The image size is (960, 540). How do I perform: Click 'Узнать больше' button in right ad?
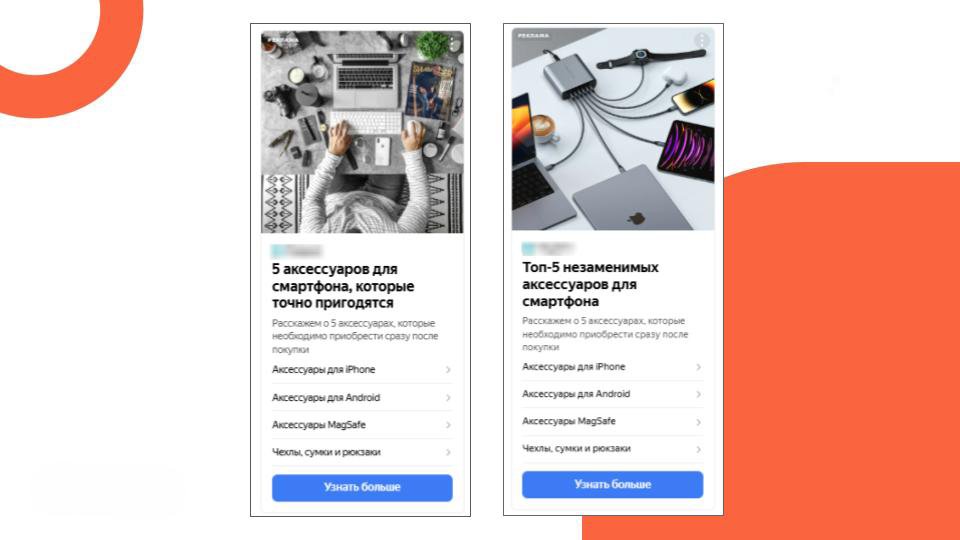pos(612,484)
